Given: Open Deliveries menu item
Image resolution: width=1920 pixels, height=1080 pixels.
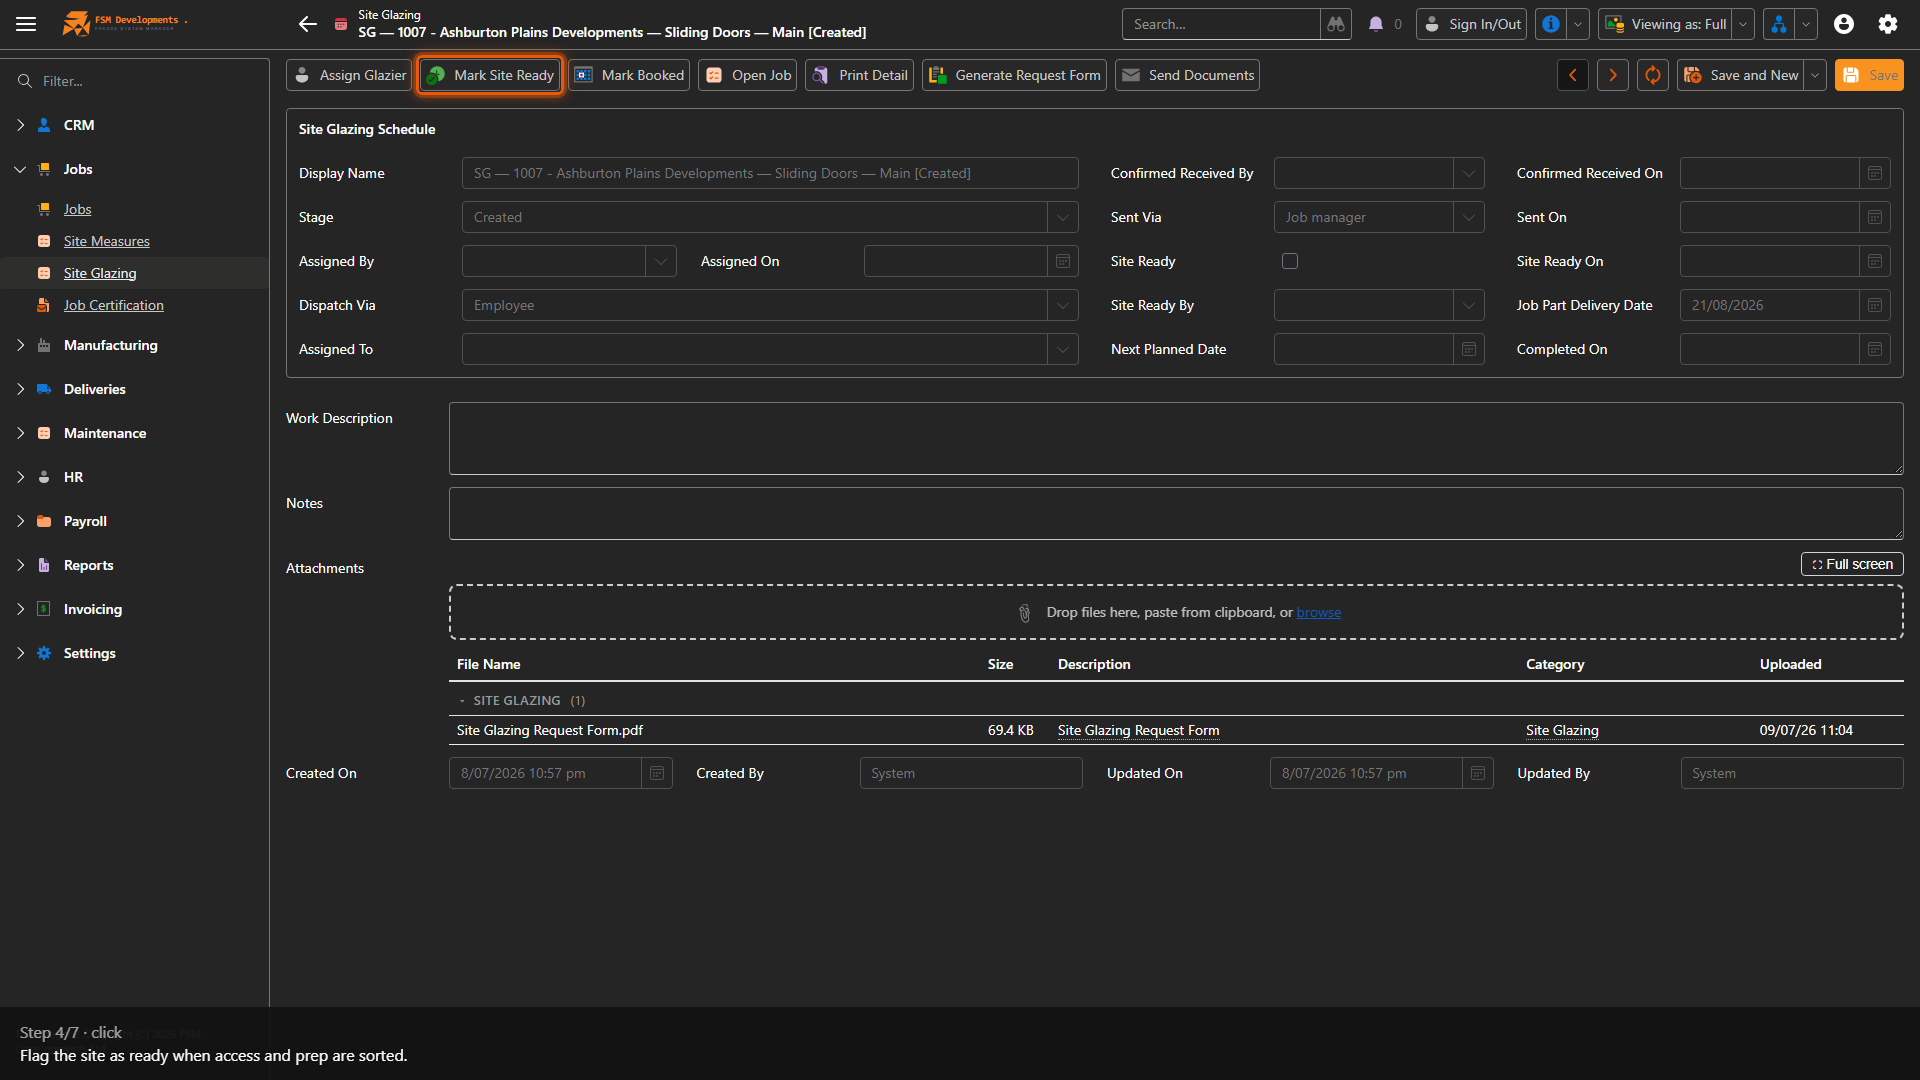Looking at the screenshot, I should click(x=95, y=389).
